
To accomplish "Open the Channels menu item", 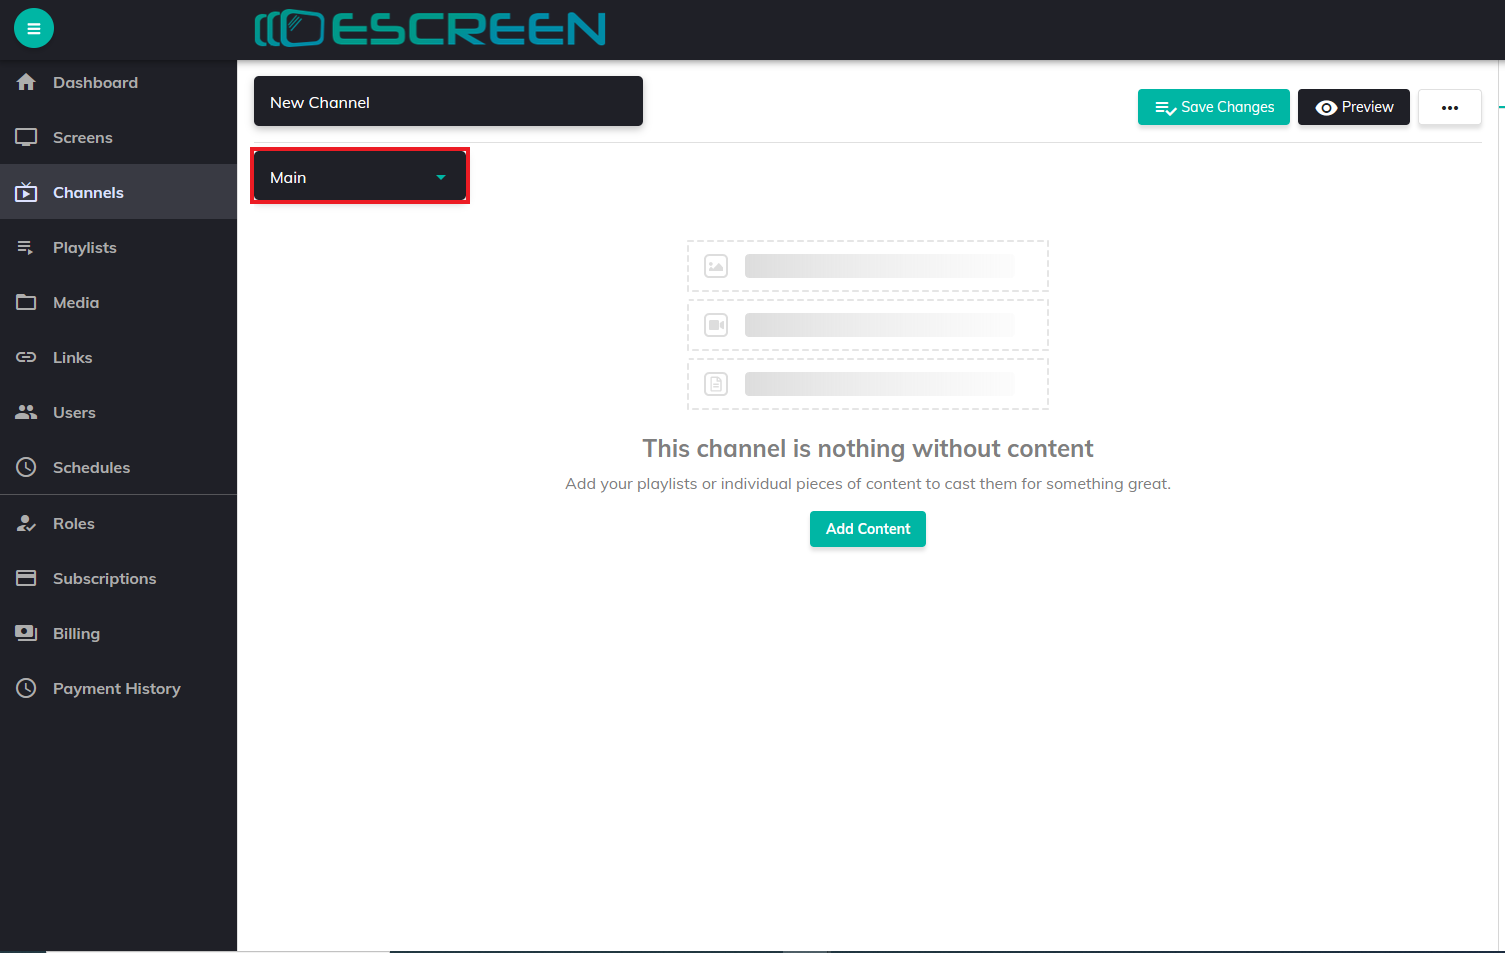I will (88, 192).
